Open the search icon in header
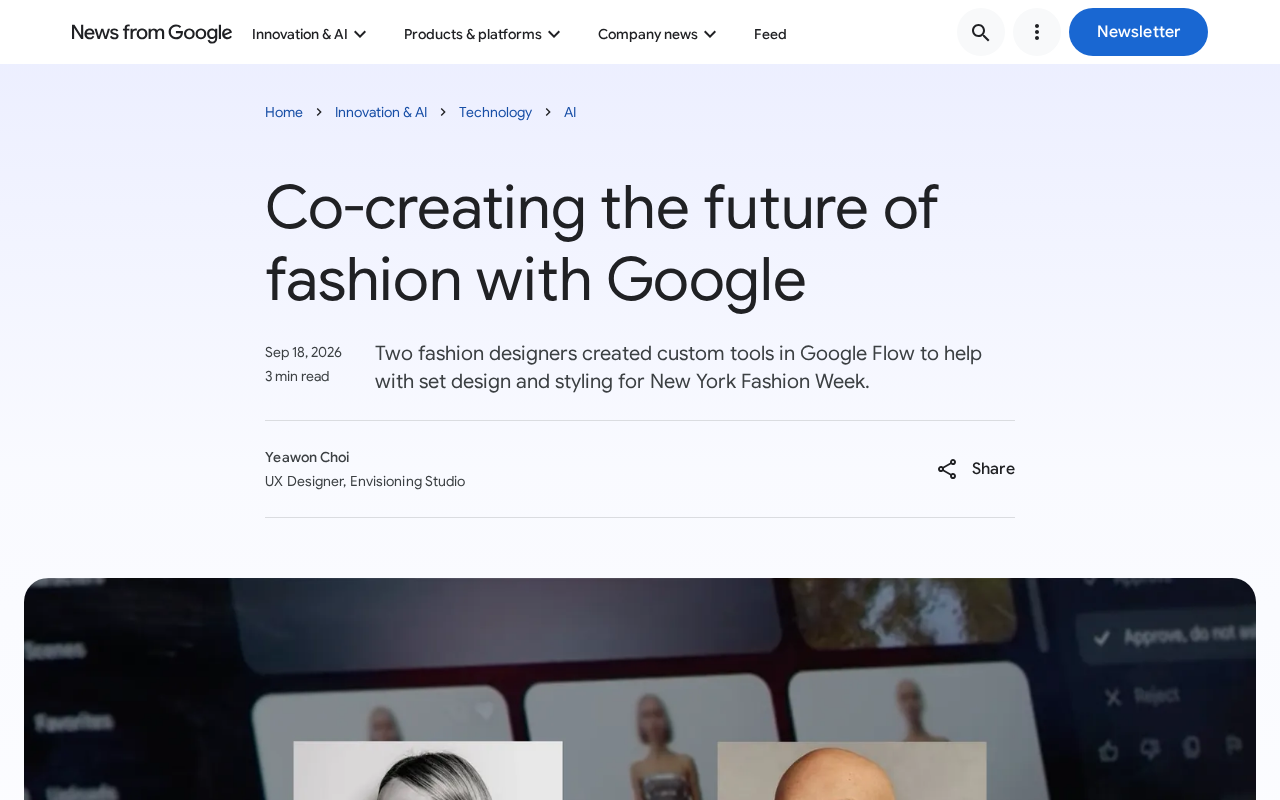Image resolution: width=1280 pixels, height=800 pixels. click(981, 32)
